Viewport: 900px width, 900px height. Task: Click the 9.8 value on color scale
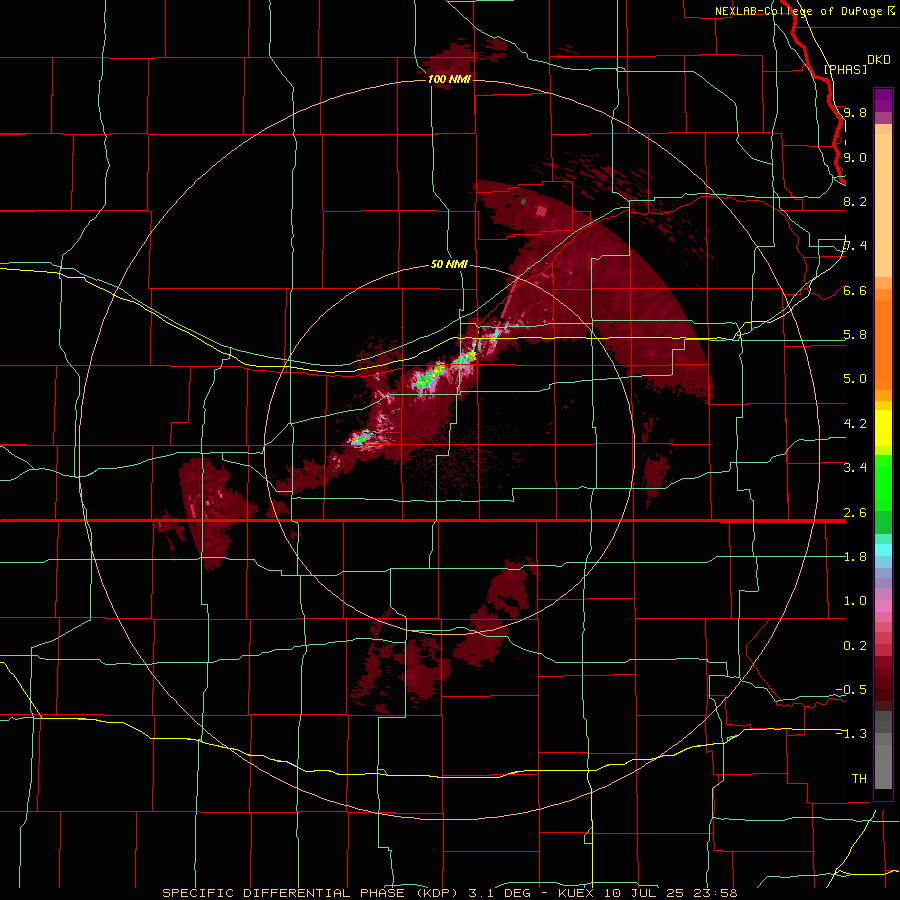855,112
